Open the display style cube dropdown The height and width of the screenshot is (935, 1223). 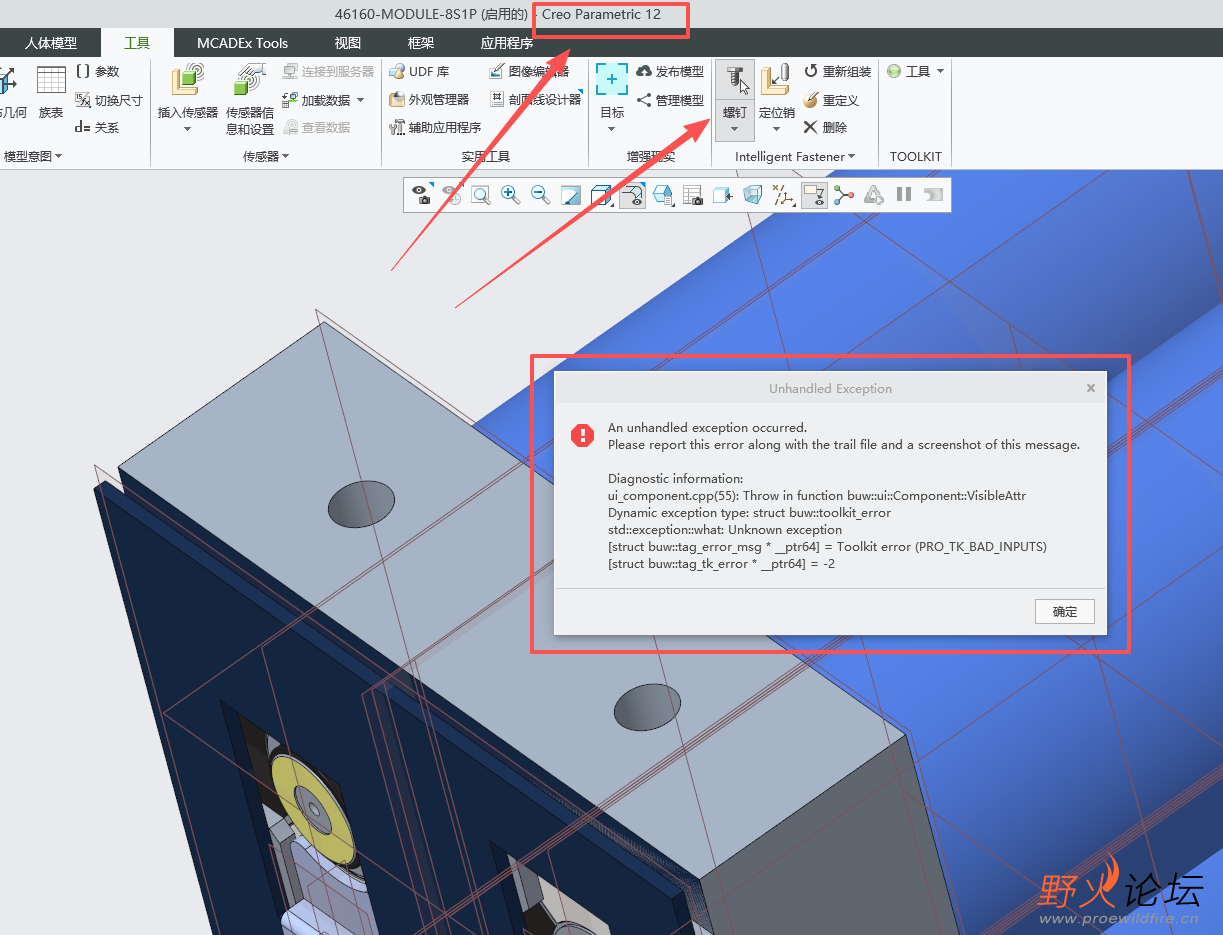602,195
